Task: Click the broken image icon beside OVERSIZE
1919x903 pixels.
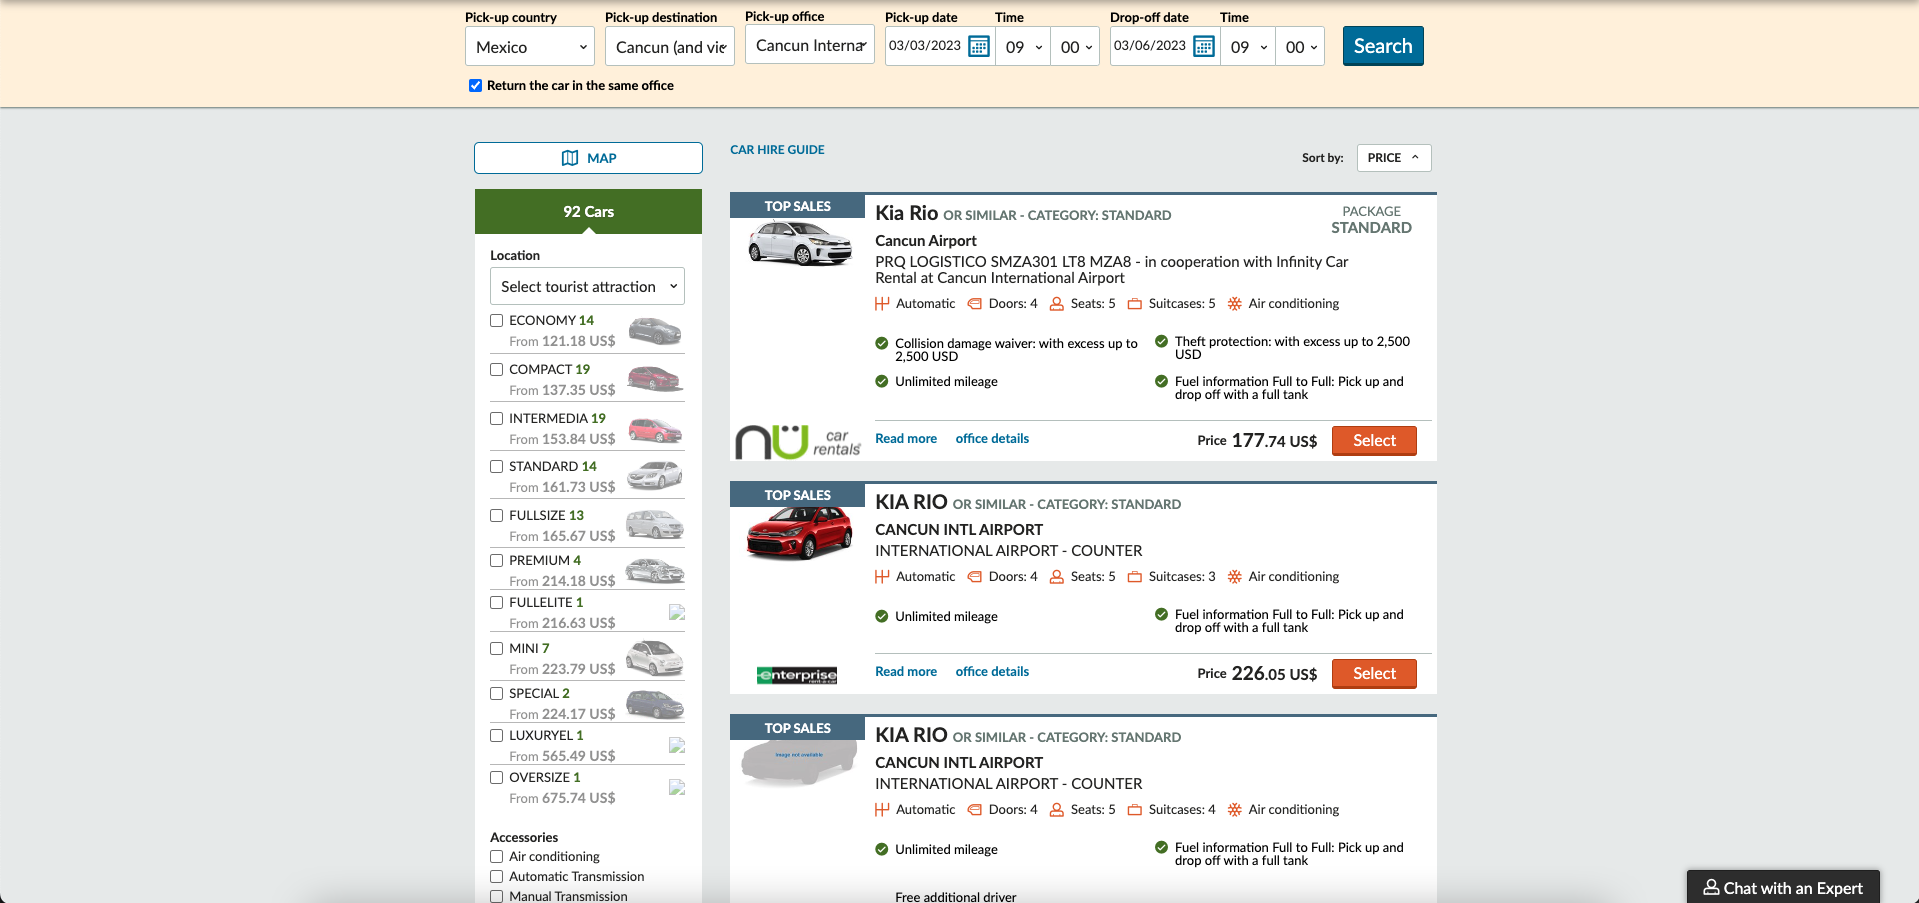Action: (677, 787)
